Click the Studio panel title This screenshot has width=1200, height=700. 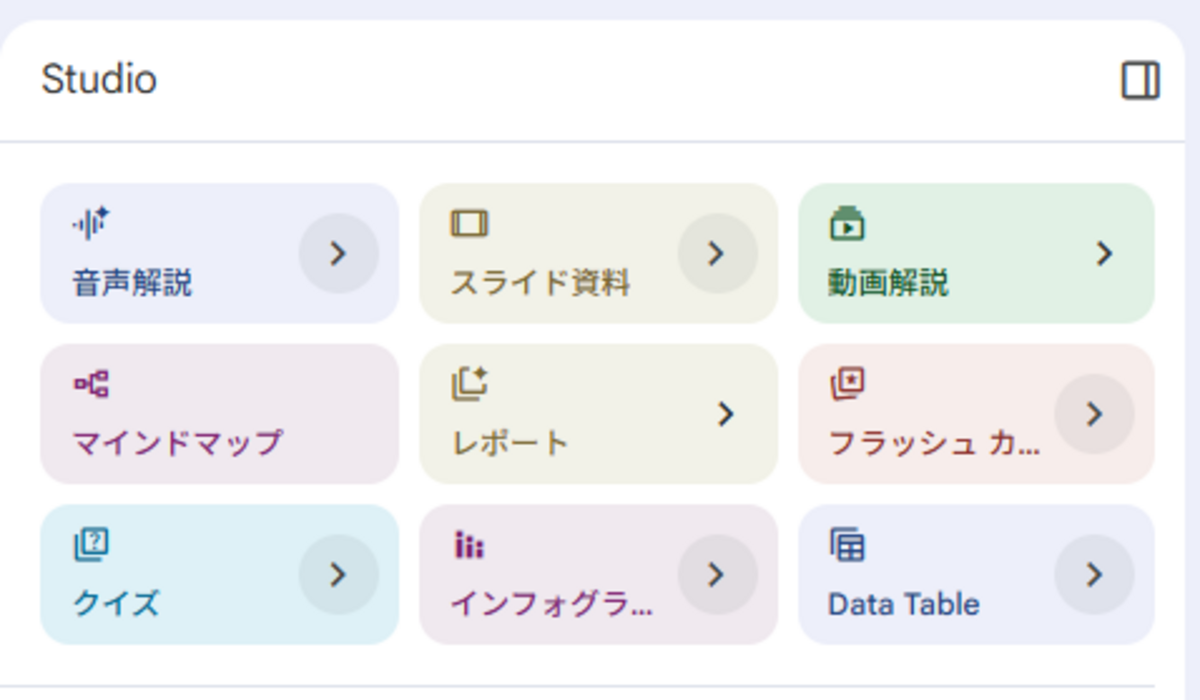point(99,80)
